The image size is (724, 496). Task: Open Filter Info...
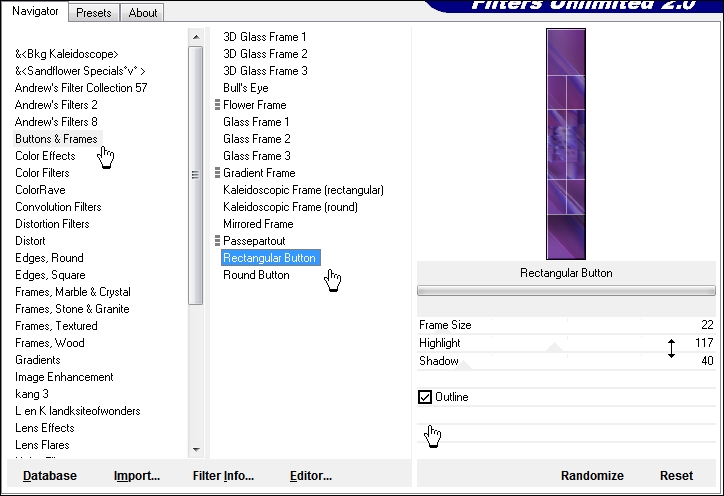pyautogui.click(x=223, y=476)
